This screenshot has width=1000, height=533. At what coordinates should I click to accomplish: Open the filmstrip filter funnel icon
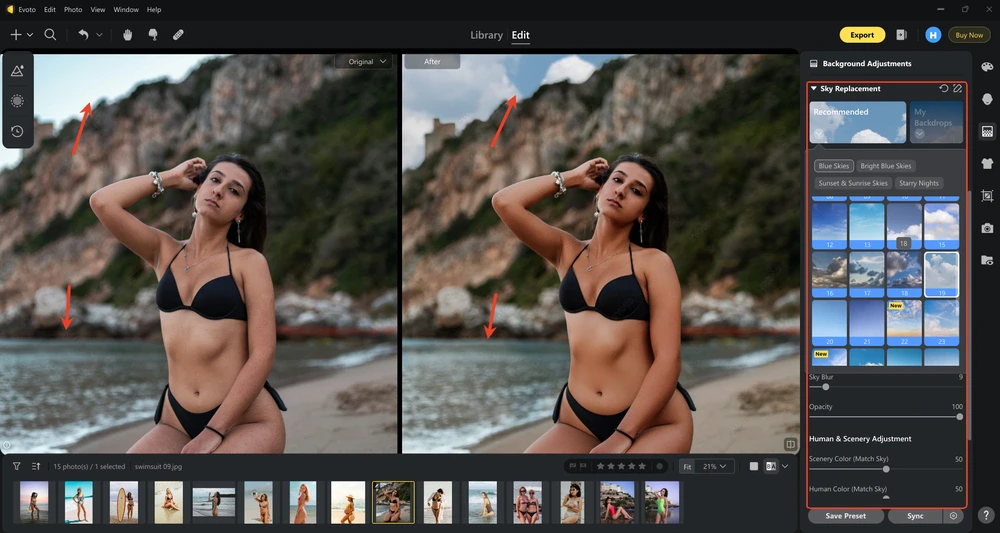[x=17, y=467]
